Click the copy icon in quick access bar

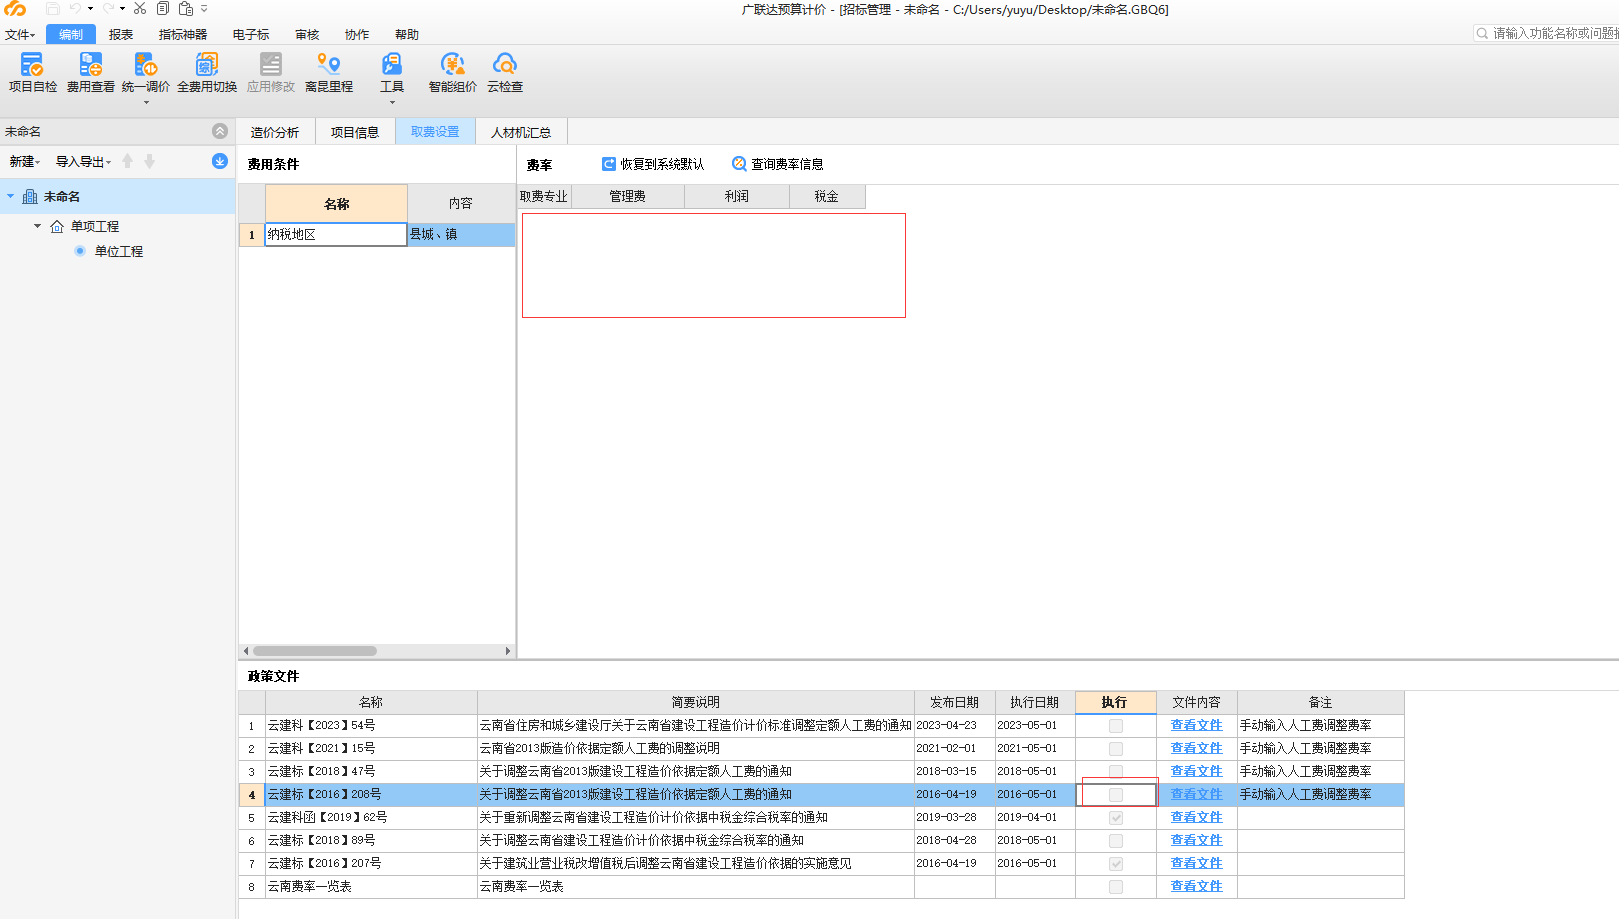click(163, 9)
